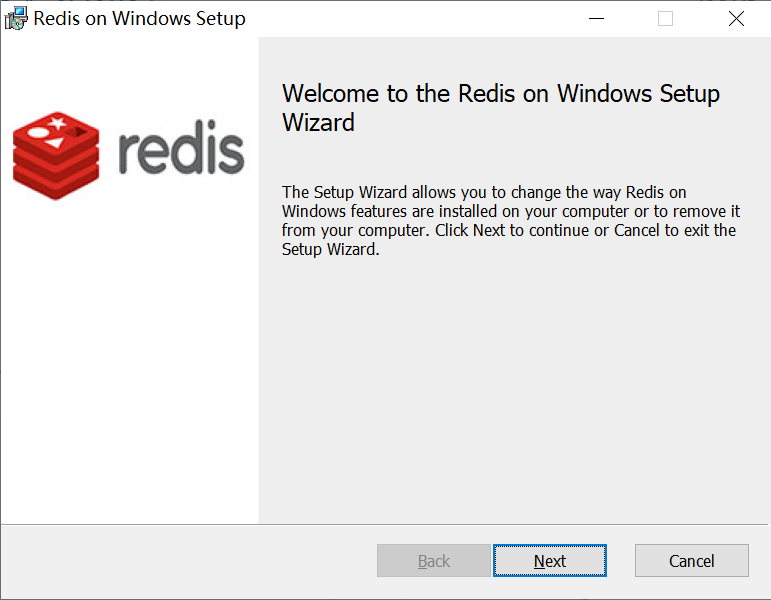Minimize the Redis setup window
Screen dimensions: 771x600
(597, 19)
